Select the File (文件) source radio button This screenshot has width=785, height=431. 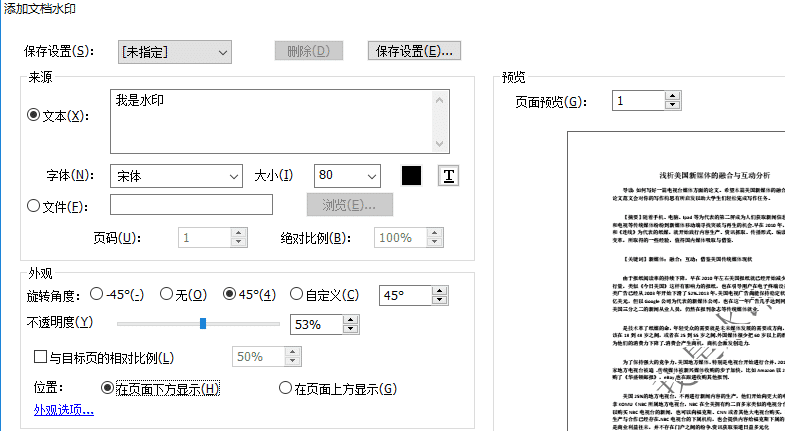(x=33, y=205)
